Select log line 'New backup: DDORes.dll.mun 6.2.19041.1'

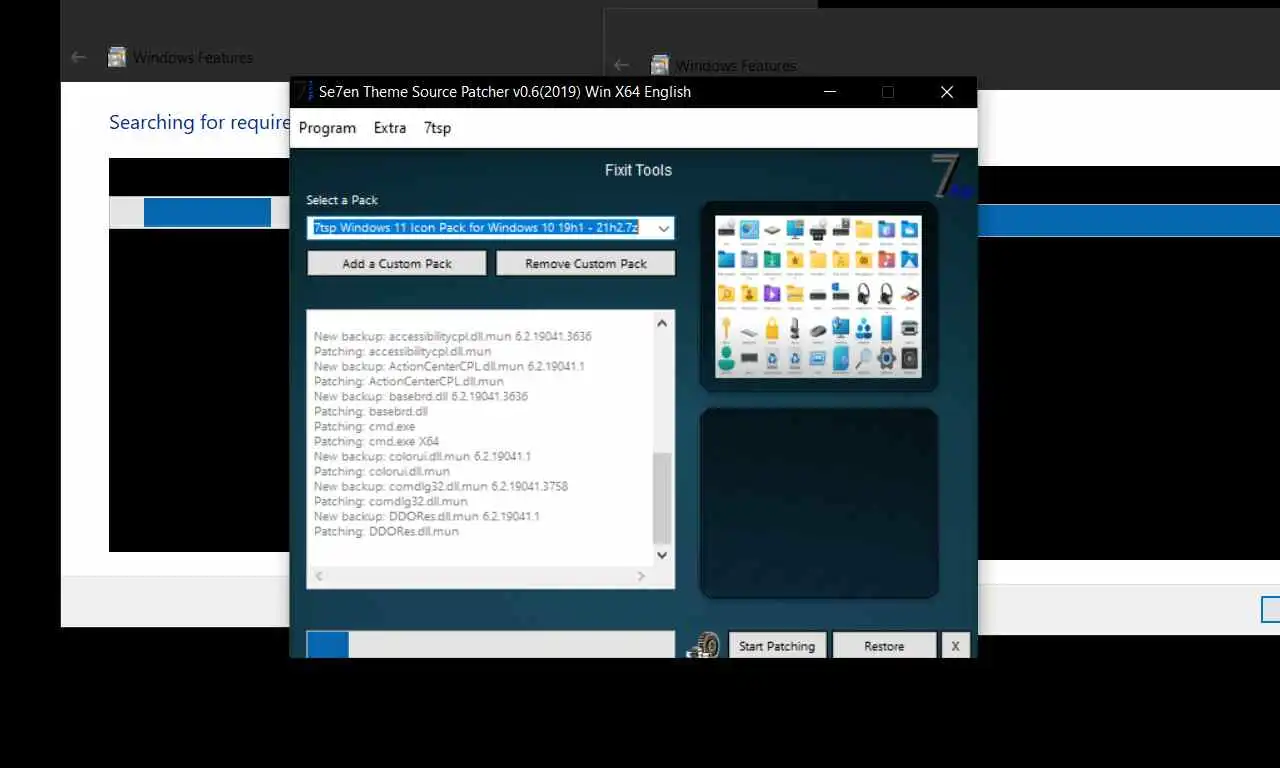[426, 517]
